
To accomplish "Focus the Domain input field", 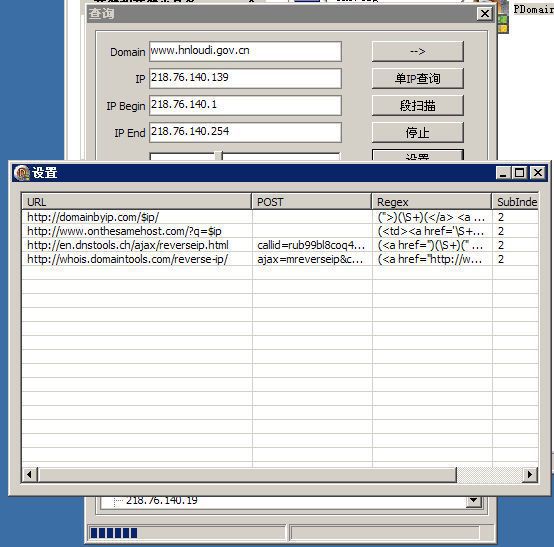I will tap(245, 51).
